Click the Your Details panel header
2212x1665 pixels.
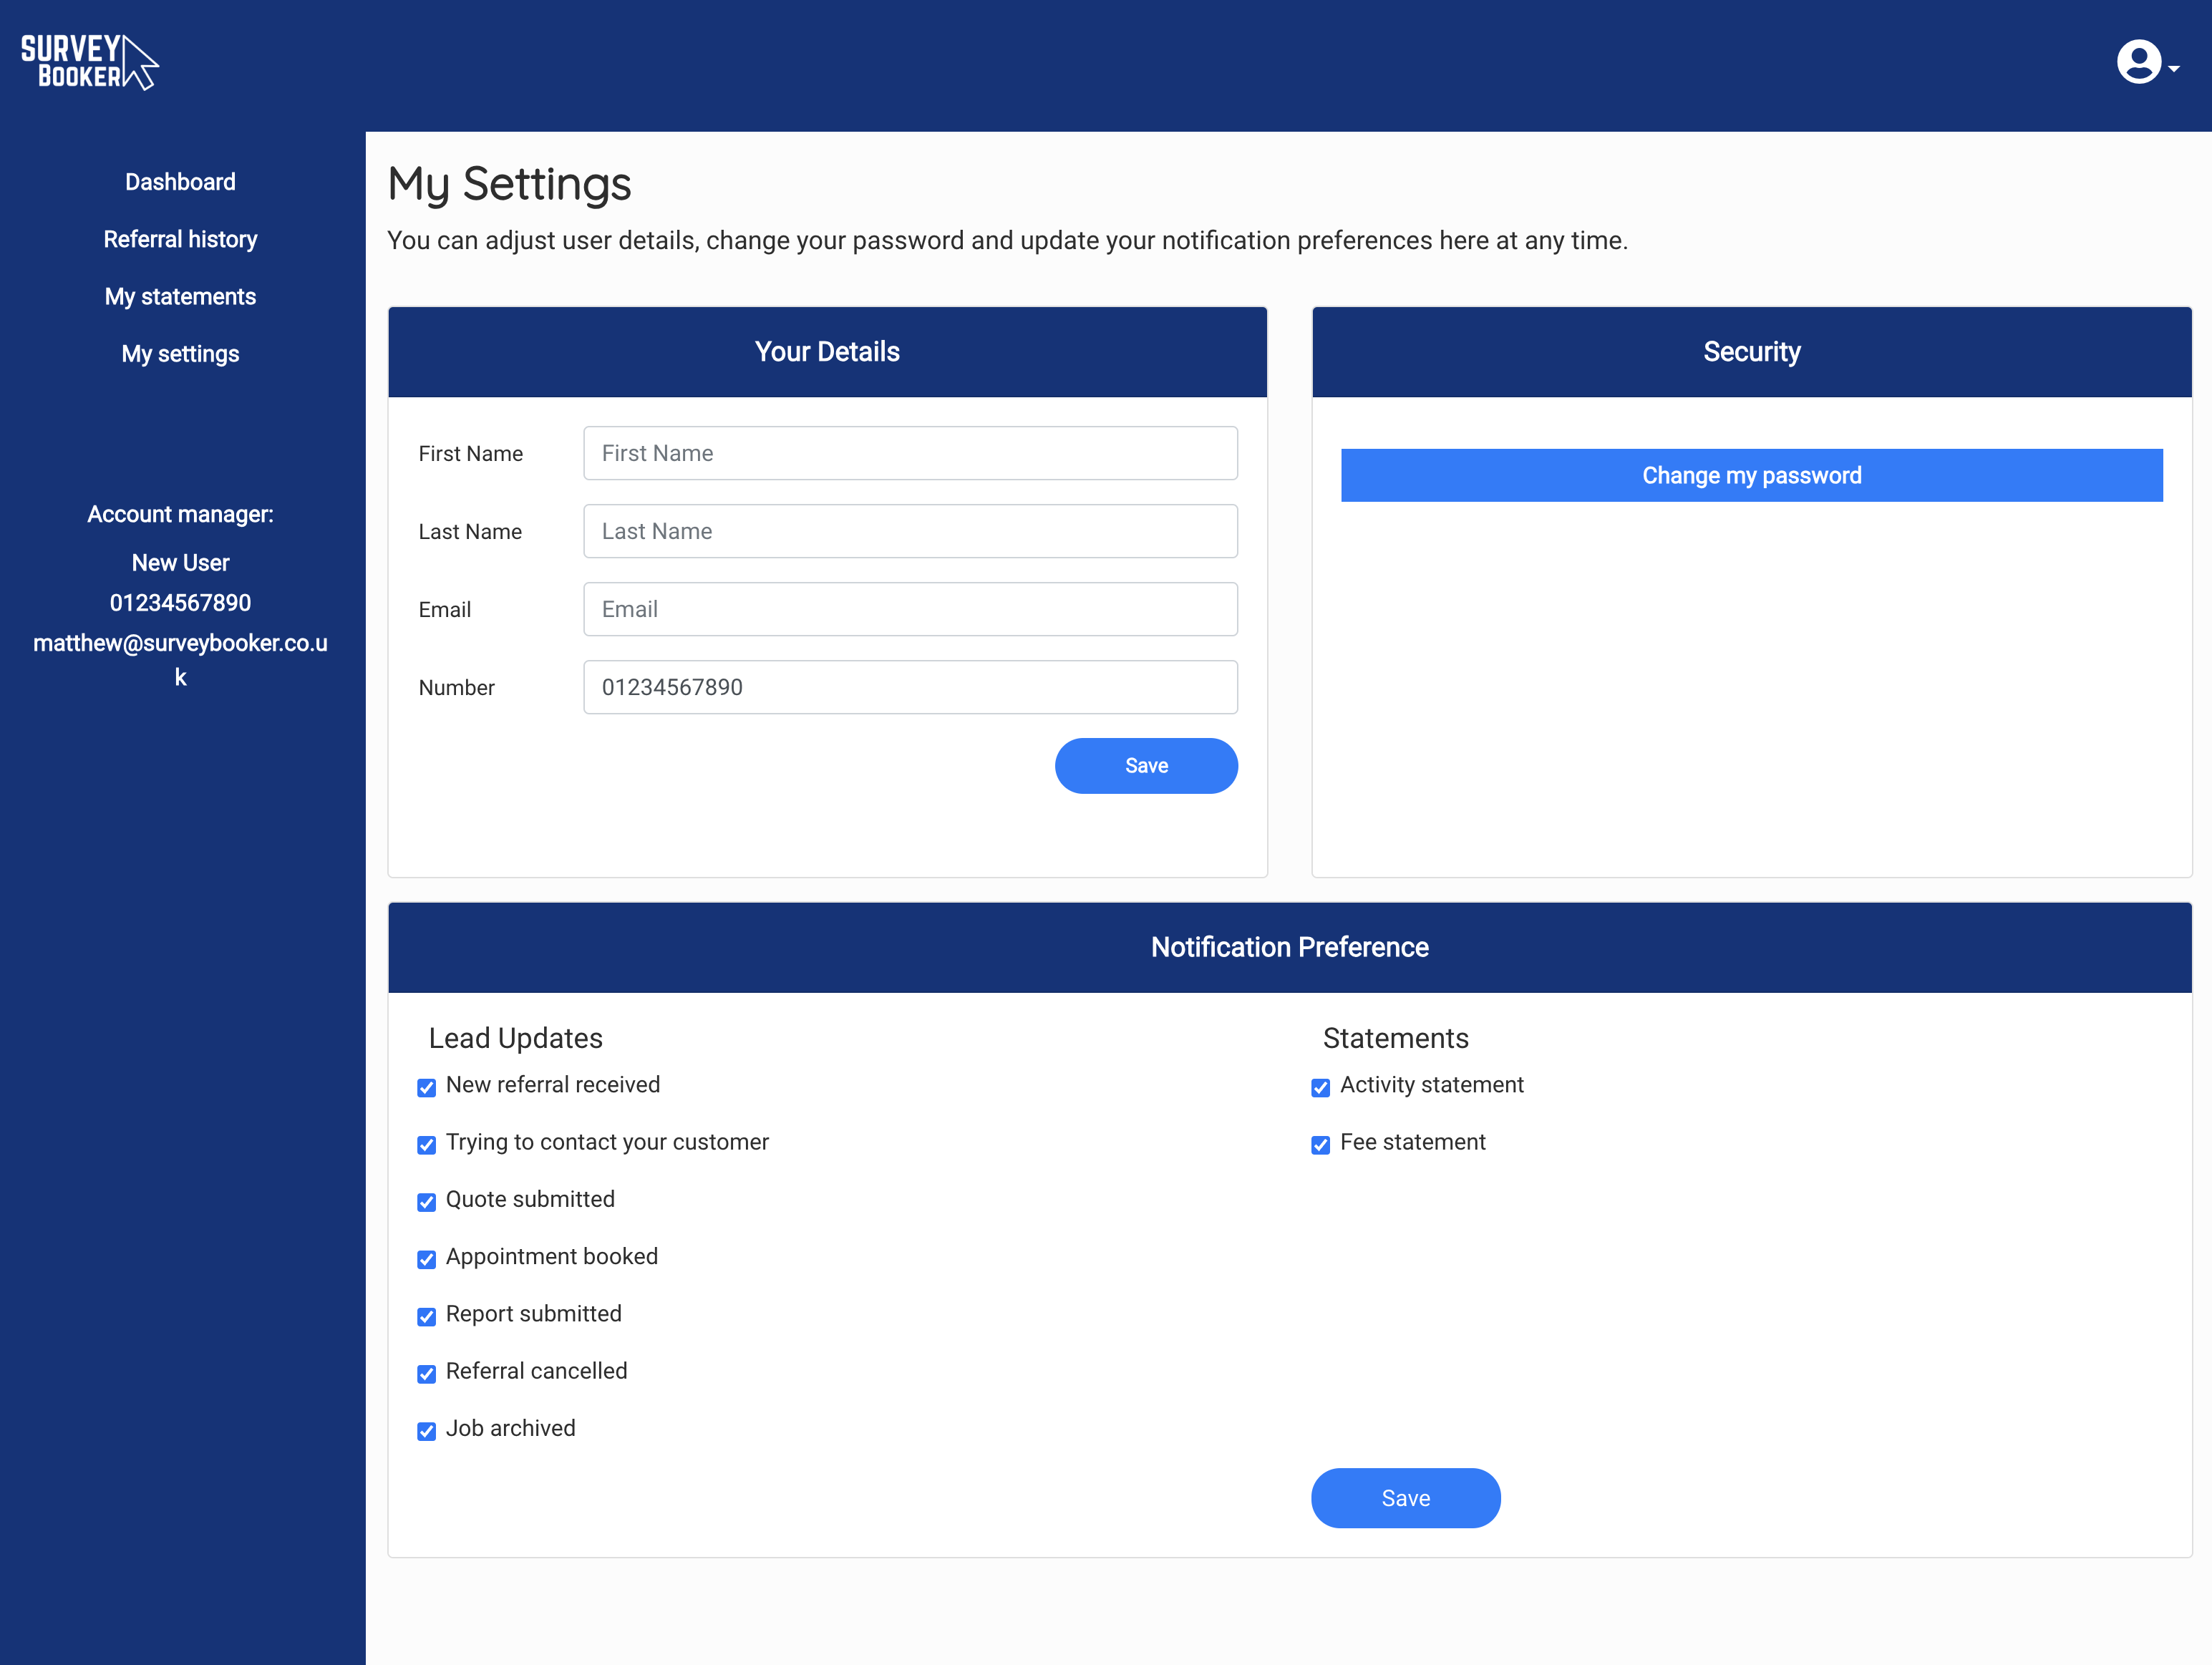point(827,352)
